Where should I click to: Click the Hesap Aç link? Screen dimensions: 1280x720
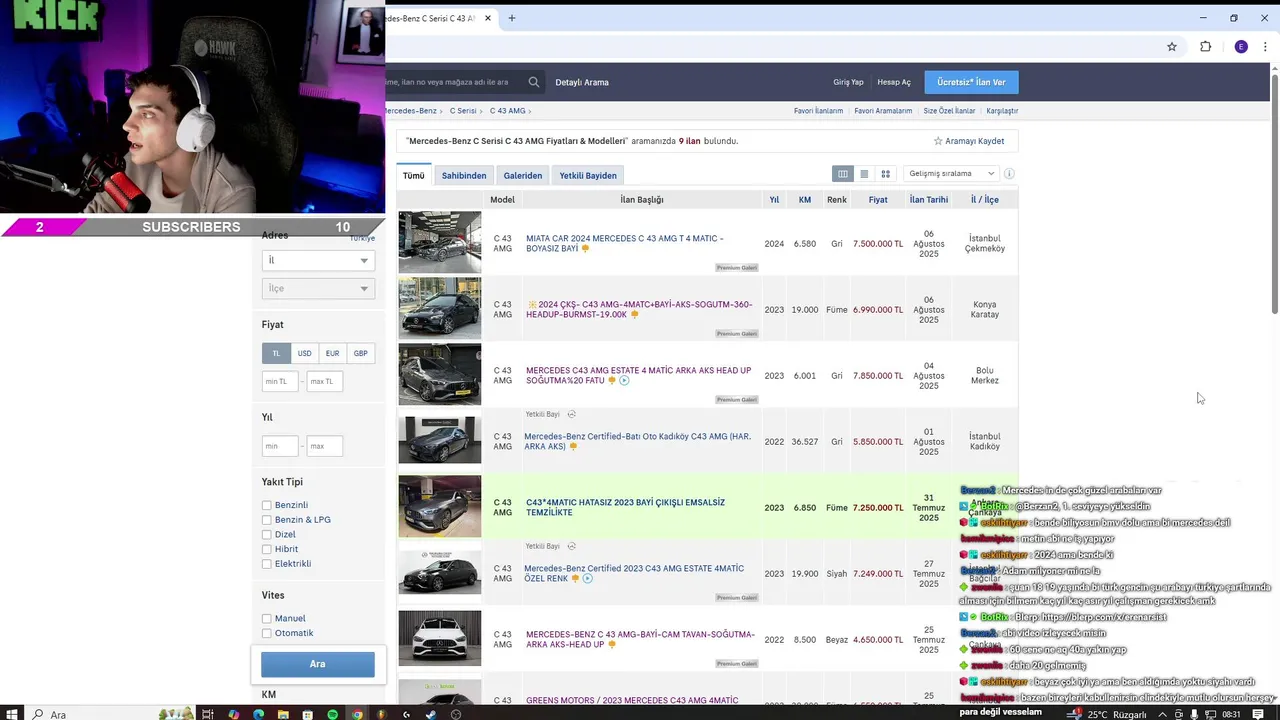894,82
